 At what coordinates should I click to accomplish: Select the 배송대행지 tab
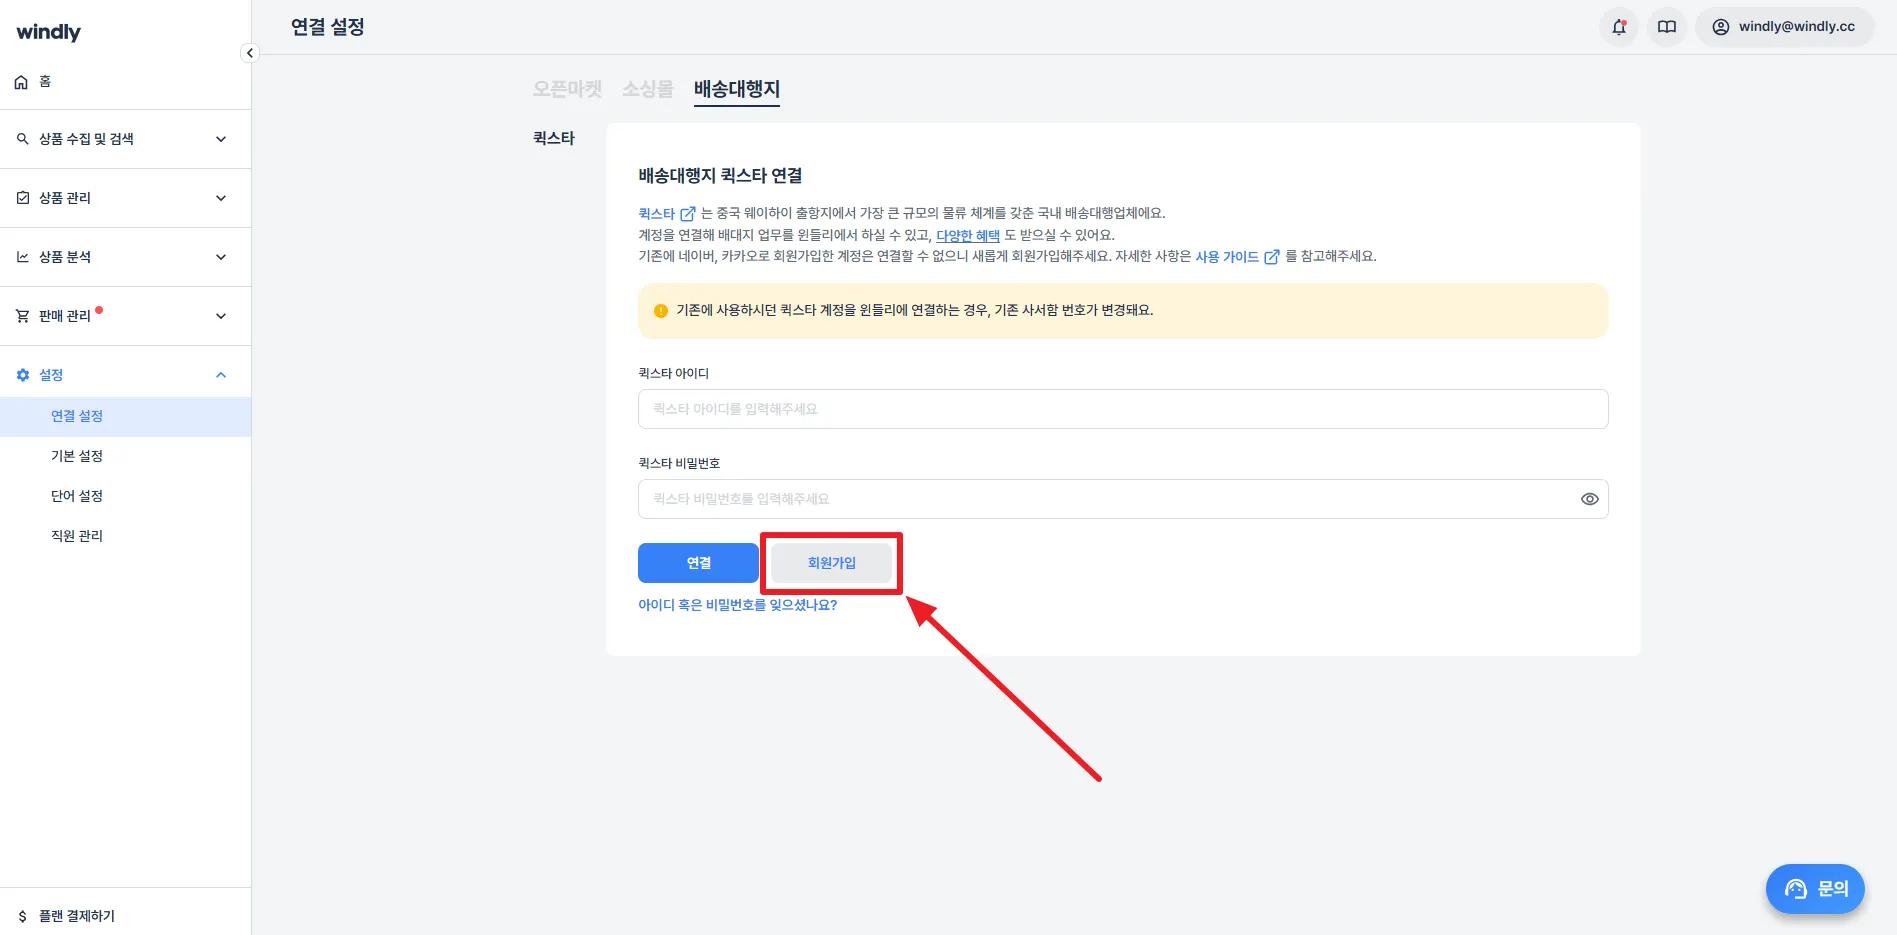737,89
